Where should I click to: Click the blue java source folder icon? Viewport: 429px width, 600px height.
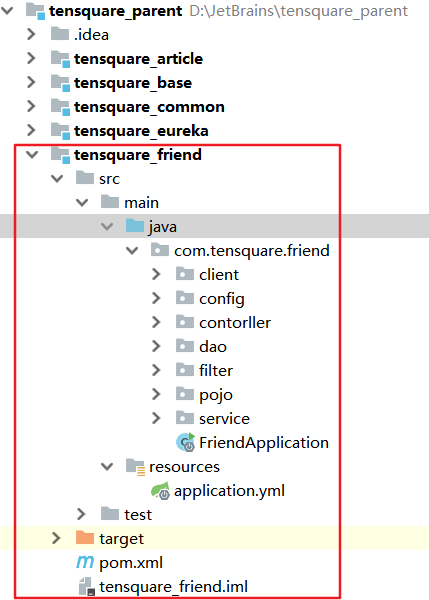135,226
